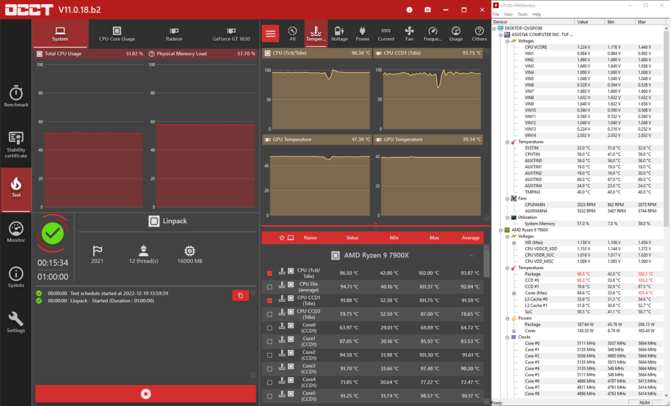The height and width of the screenshot is (406, 670).
Task: Stop the running Linpack test
Action: click(x=146, y=394)
